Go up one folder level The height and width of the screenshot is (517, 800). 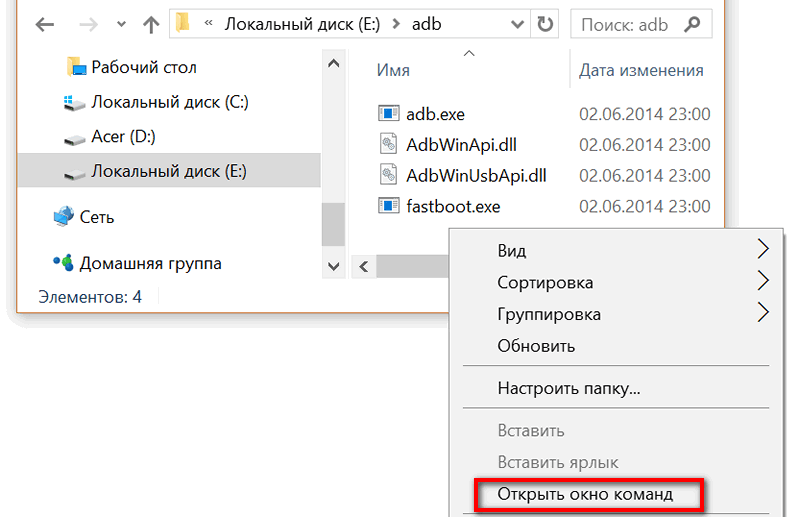[151, 24]
